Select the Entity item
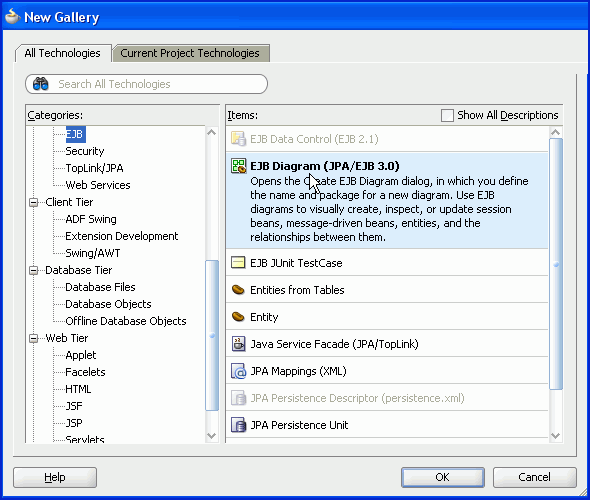 click(x=387, y=317)
